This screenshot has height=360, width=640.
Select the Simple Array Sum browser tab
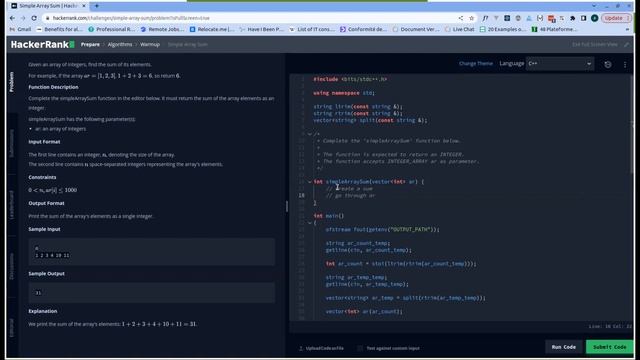[x=48, y=6]
